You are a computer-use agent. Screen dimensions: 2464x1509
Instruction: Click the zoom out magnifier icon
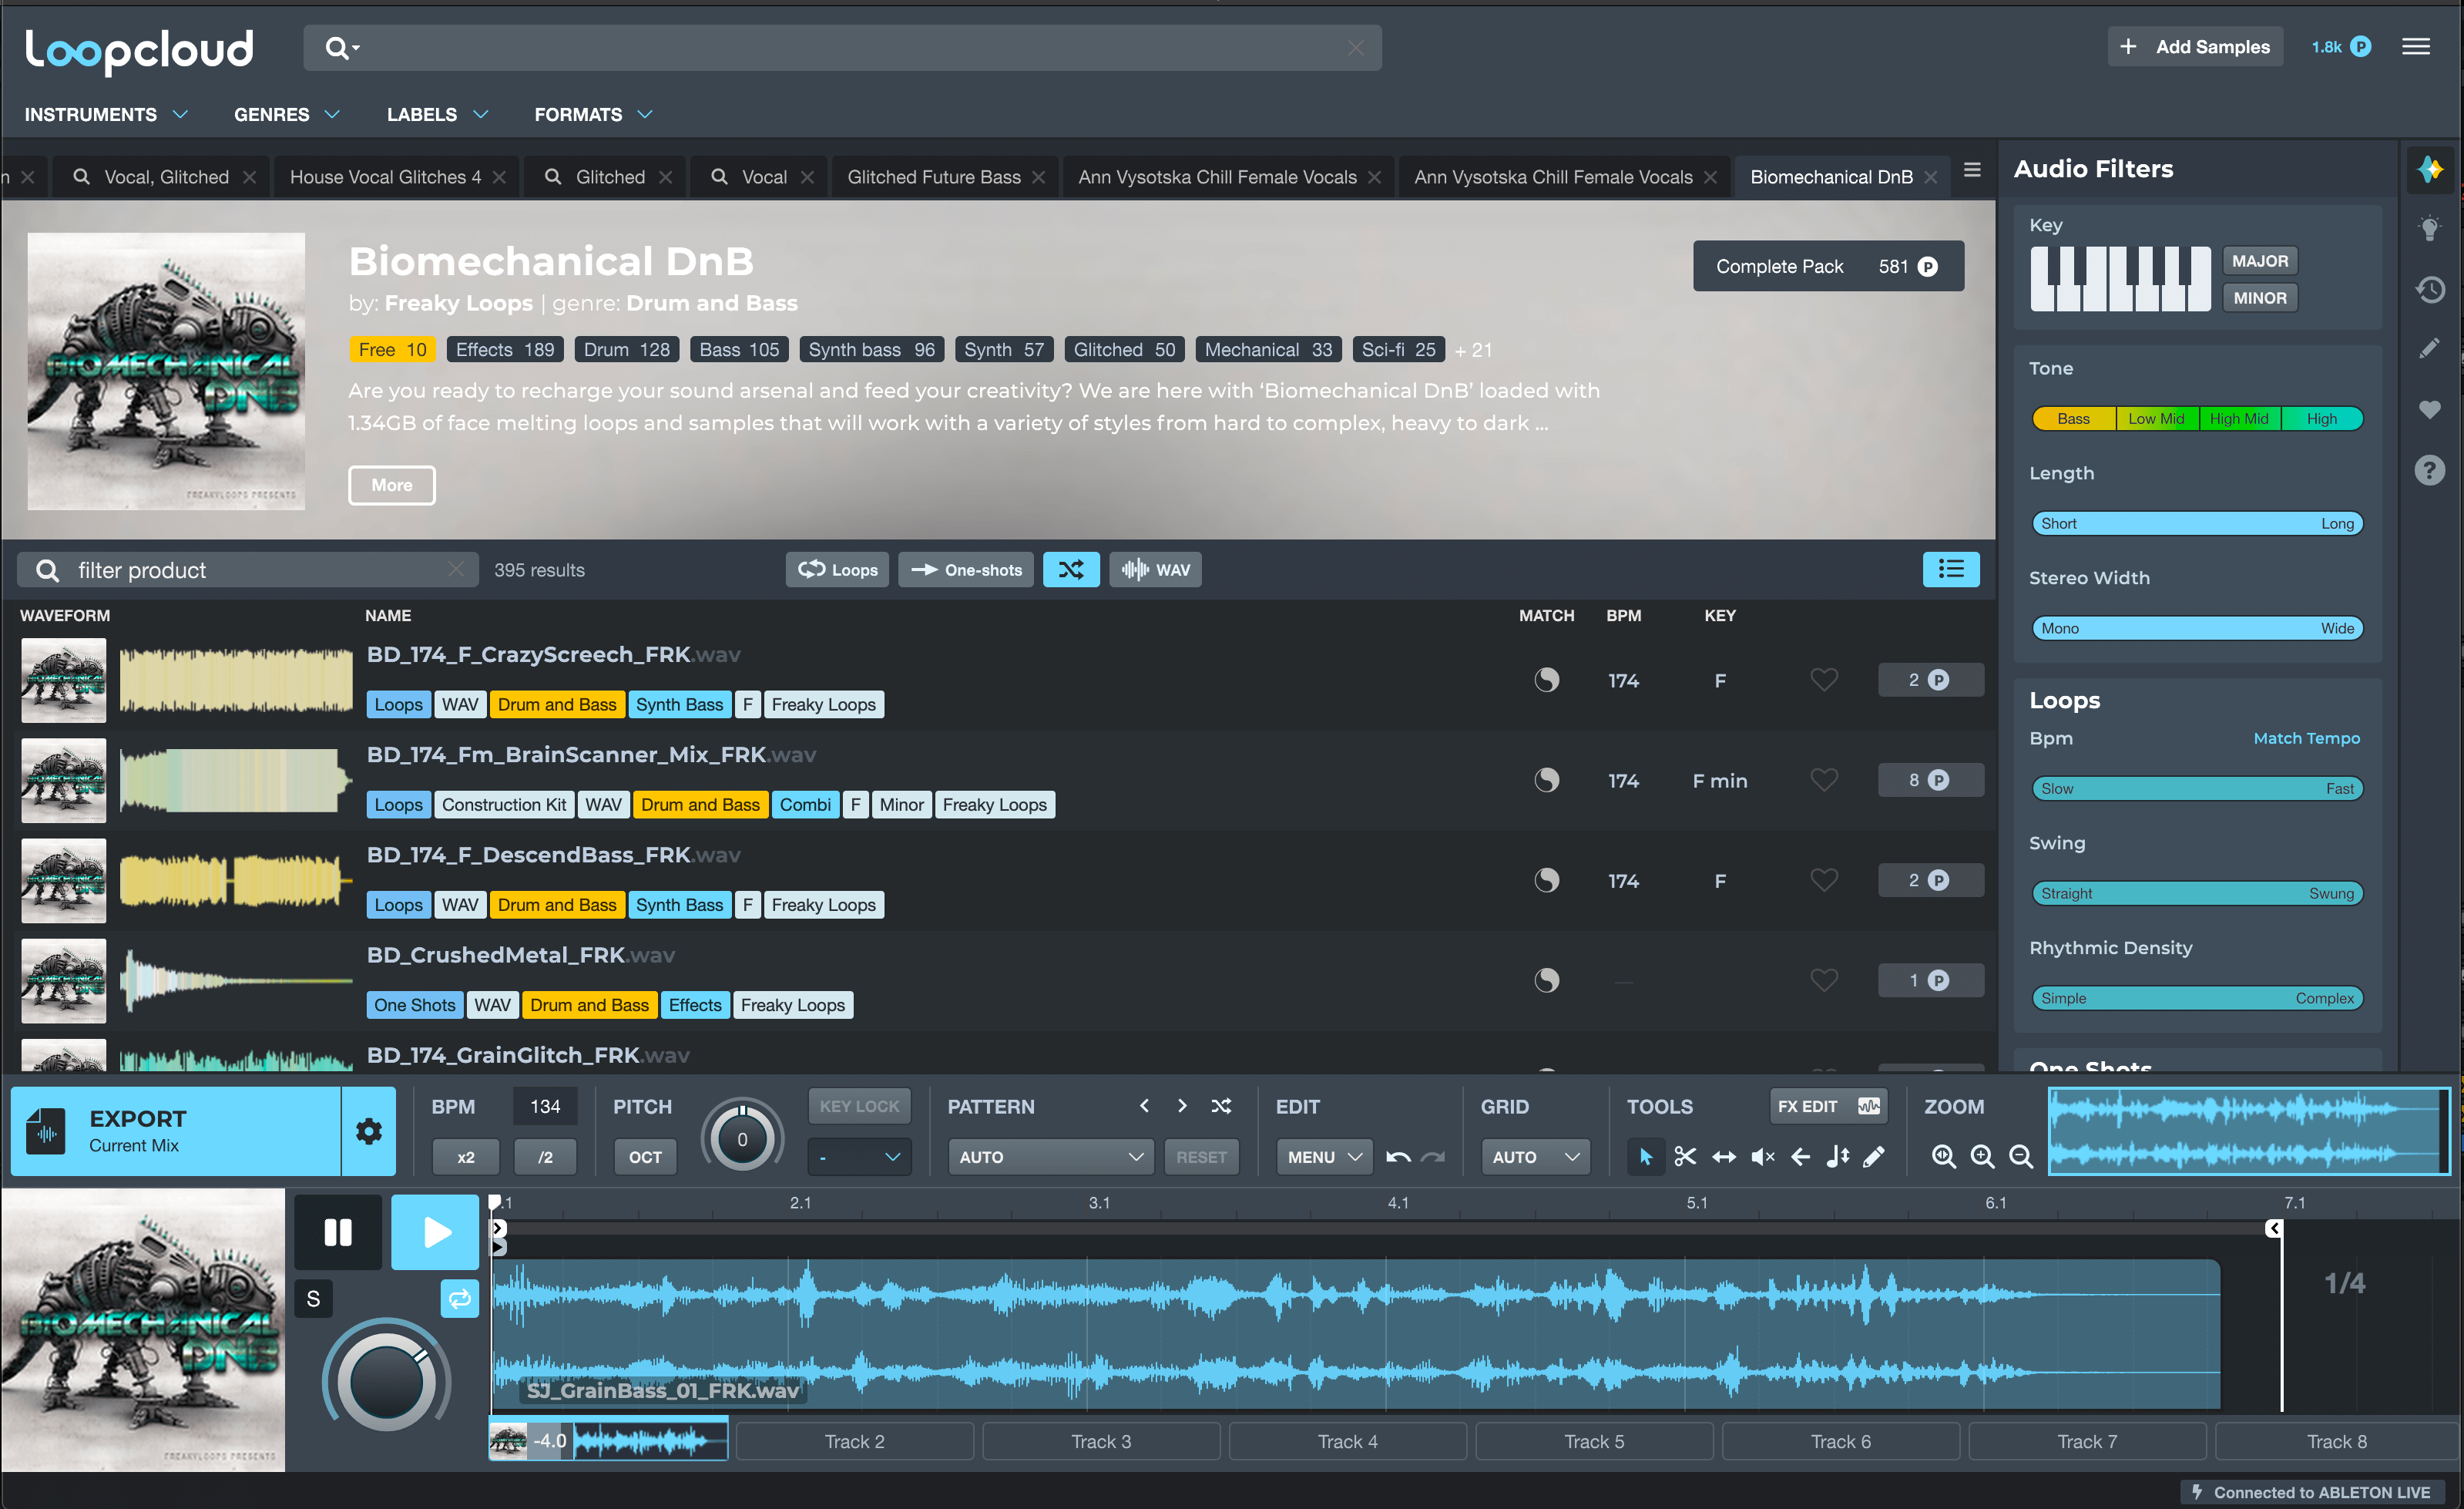point(2021,1157)
